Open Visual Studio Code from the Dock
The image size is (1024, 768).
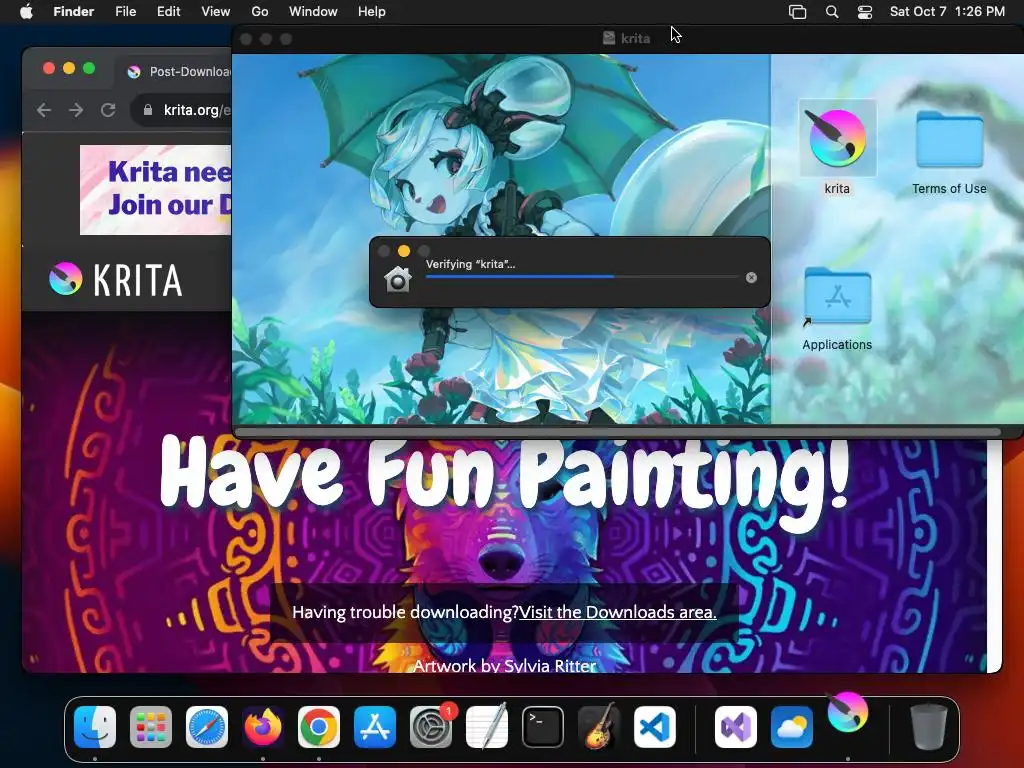[654, 727]
